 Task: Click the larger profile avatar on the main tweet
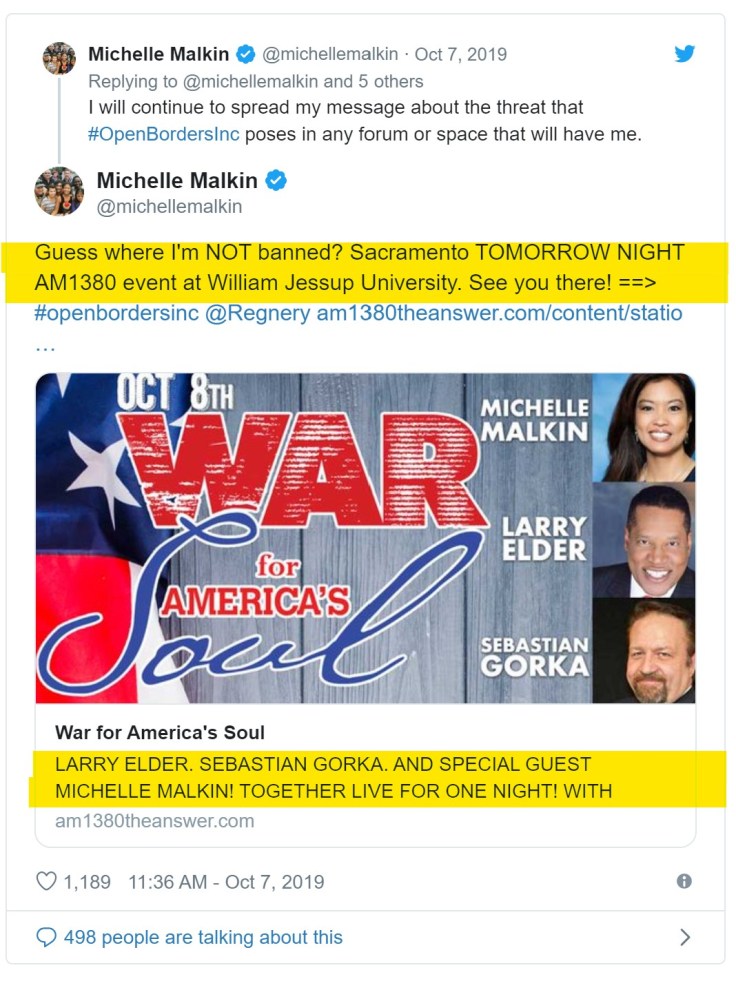click(x=59, y=191)
